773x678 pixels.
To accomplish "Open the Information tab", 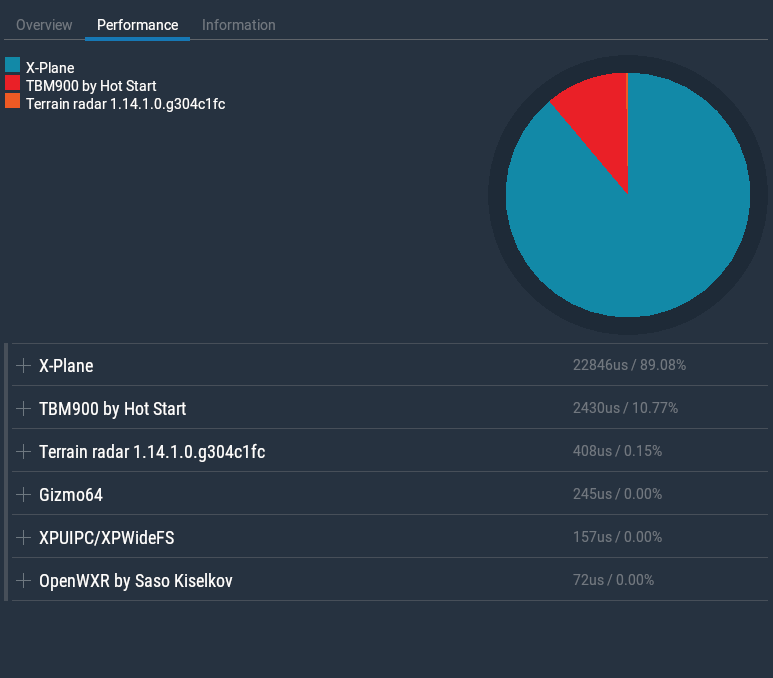I will 238,25.
